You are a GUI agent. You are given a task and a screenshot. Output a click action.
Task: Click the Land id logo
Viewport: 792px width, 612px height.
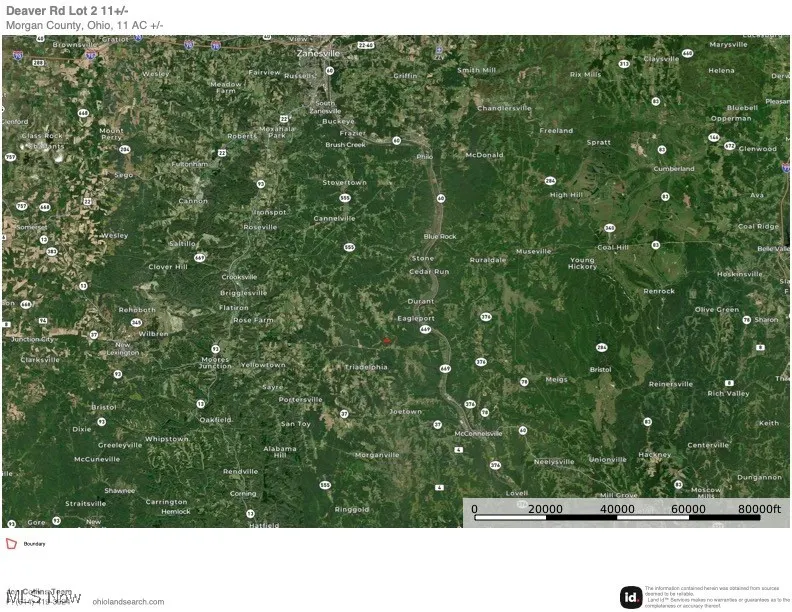pyautogui.click(x=630, y=597)
